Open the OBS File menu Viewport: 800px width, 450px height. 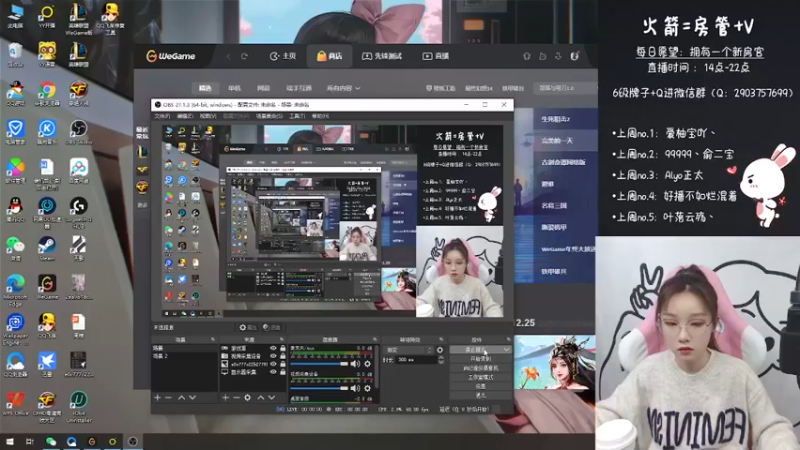click(x=162, y=116)
